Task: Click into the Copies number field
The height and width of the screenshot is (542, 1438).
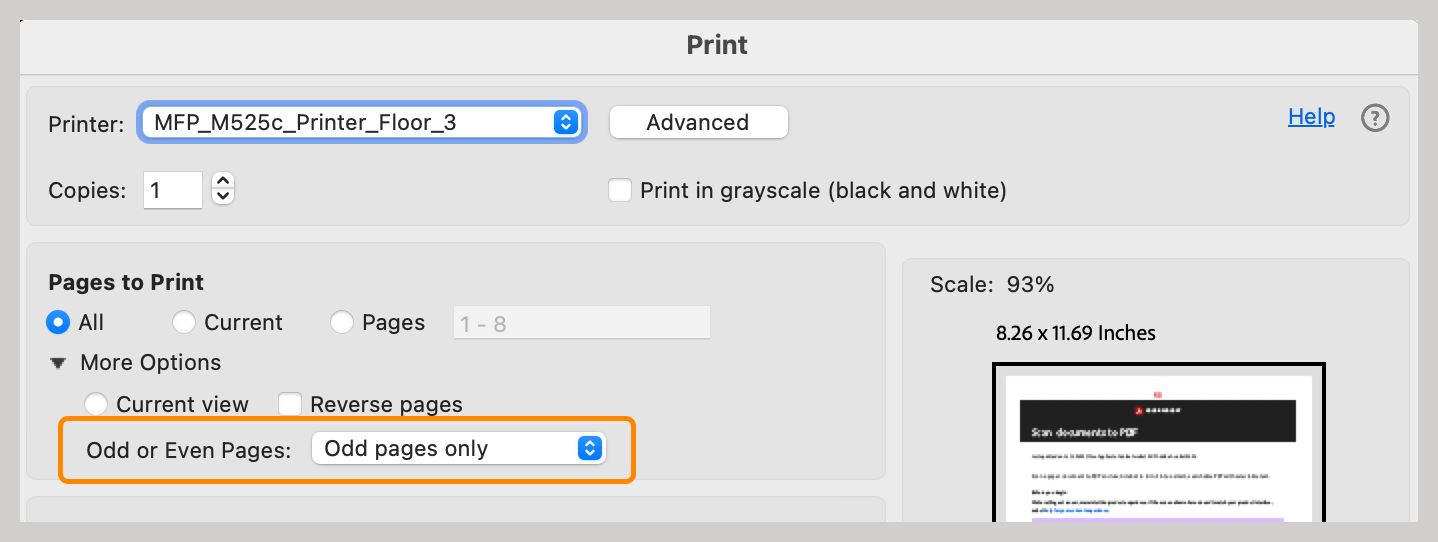Action: (x=172, y=190)
